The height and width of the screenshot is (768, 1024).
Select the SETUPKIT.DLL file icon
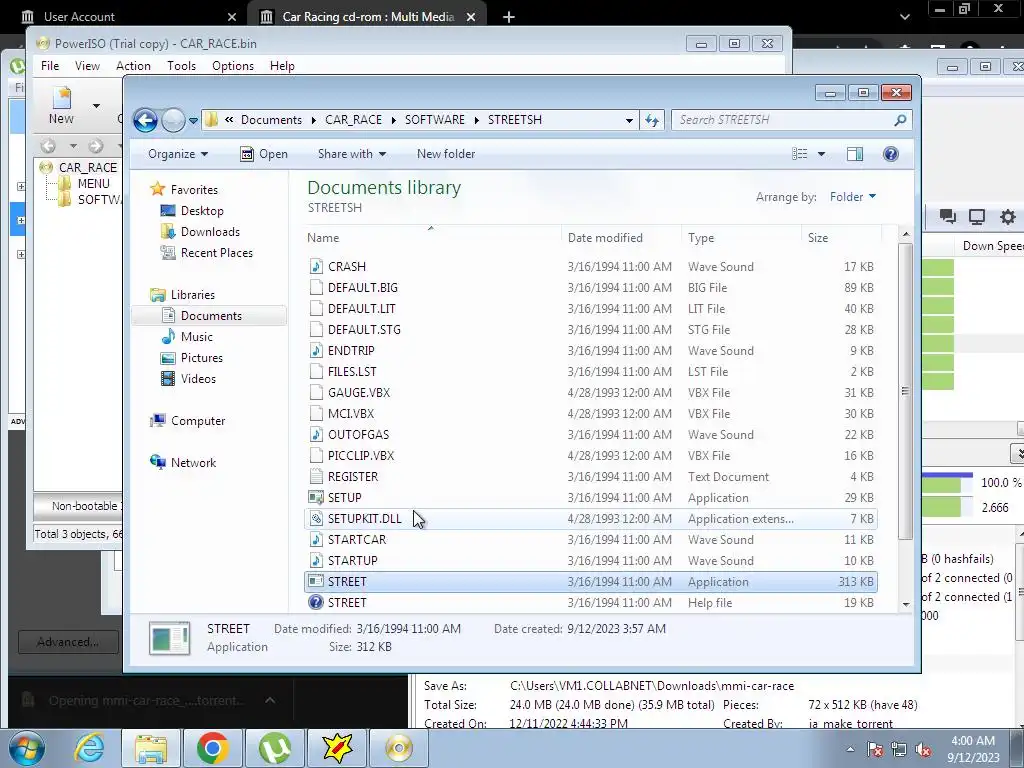coord(316,519)
